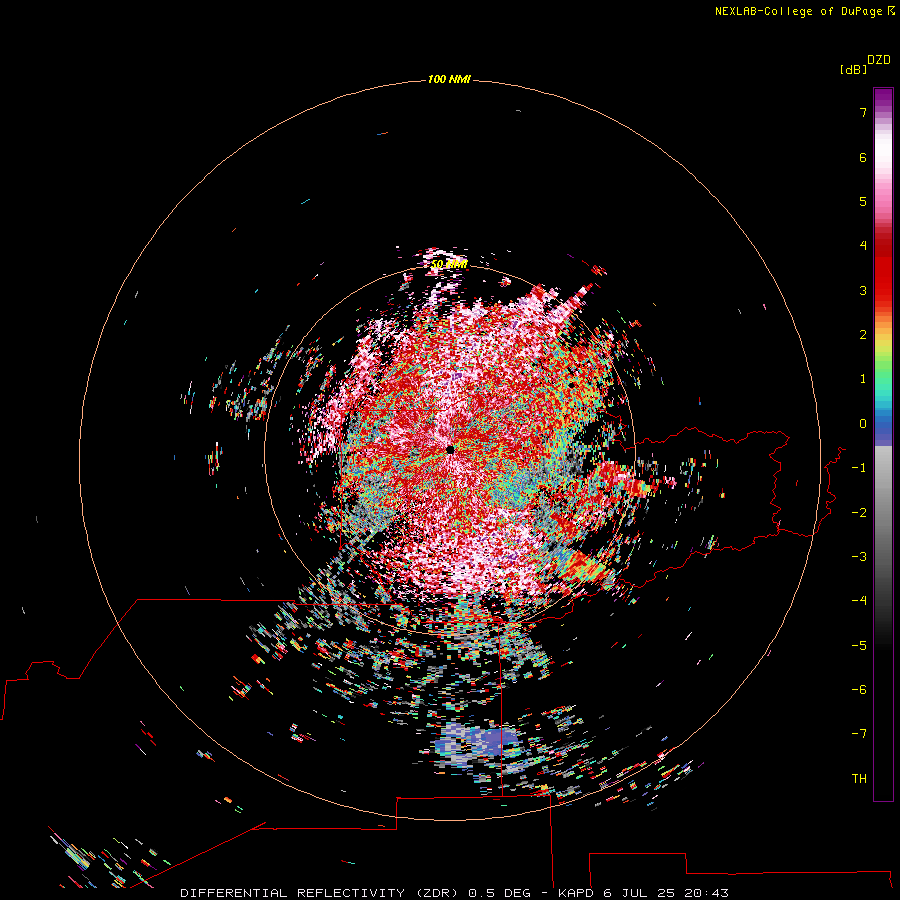Screen dimensions: 900x900
Task: Click the 50 NMI range ring label
Action: click(449, 264)
